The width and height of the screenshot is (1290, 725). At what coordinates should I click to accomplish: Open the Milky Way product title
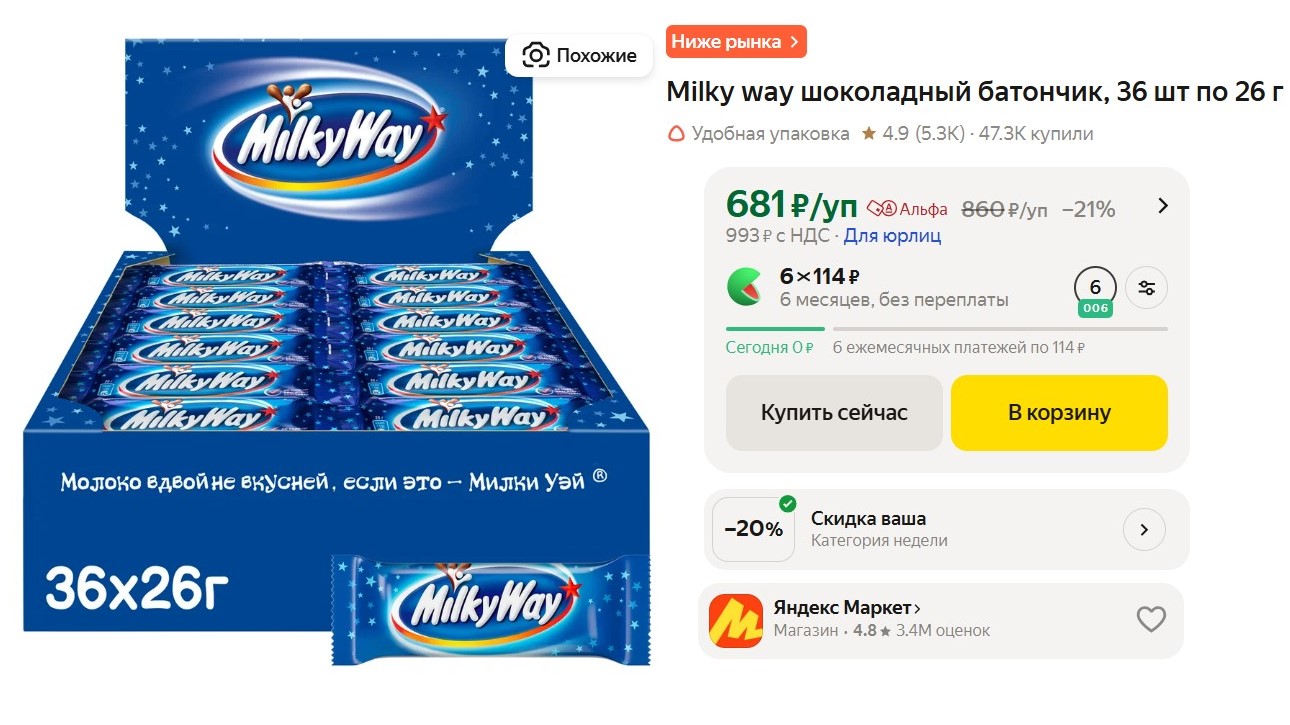(x=974, y=93)
